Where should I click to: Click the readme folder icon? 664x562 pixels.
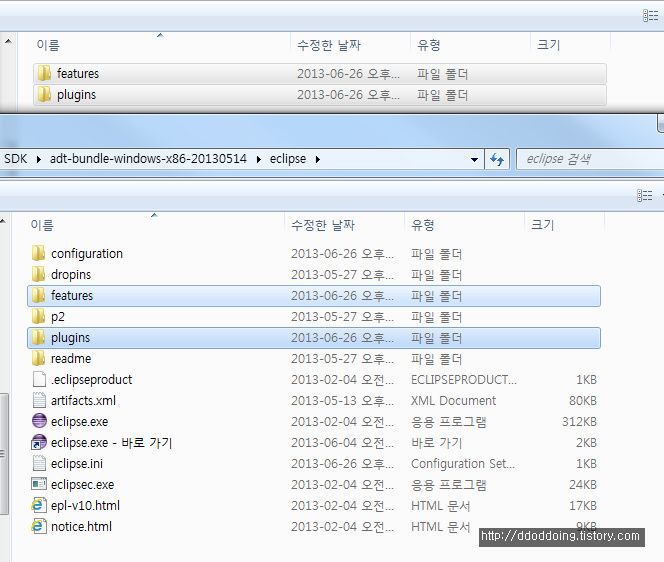point(38,358)
